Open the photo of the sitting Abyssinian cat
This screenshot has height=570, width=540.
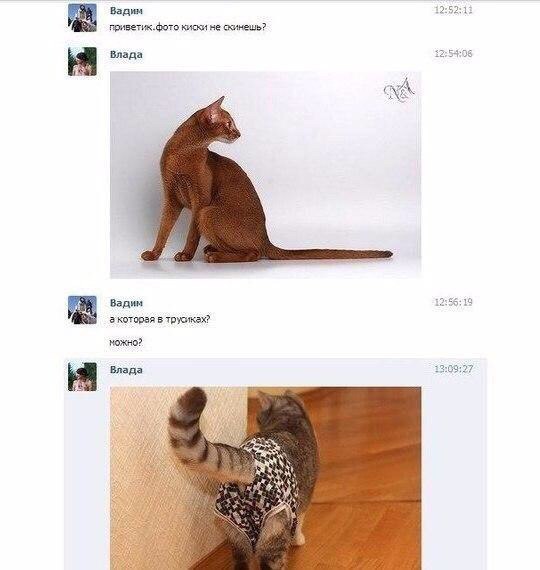coord(265,175)
